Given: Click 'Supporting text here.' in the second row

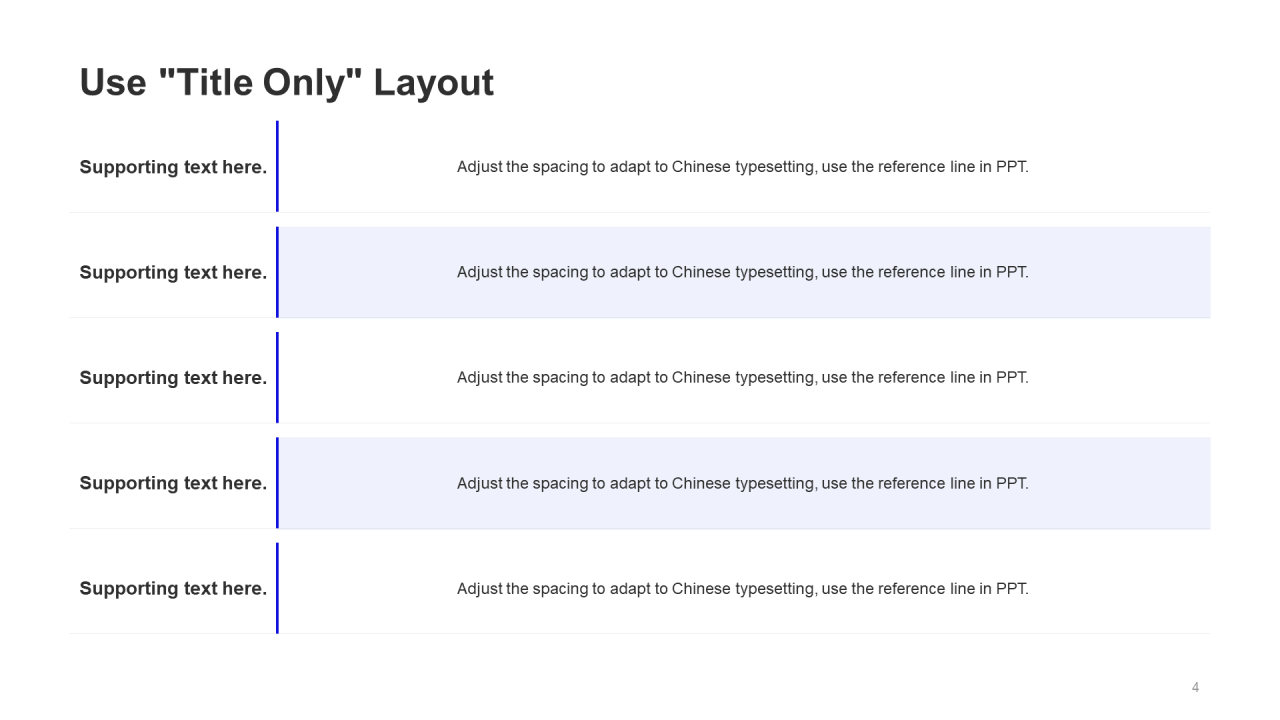Looking at the screenshot, I should point(173,272).
